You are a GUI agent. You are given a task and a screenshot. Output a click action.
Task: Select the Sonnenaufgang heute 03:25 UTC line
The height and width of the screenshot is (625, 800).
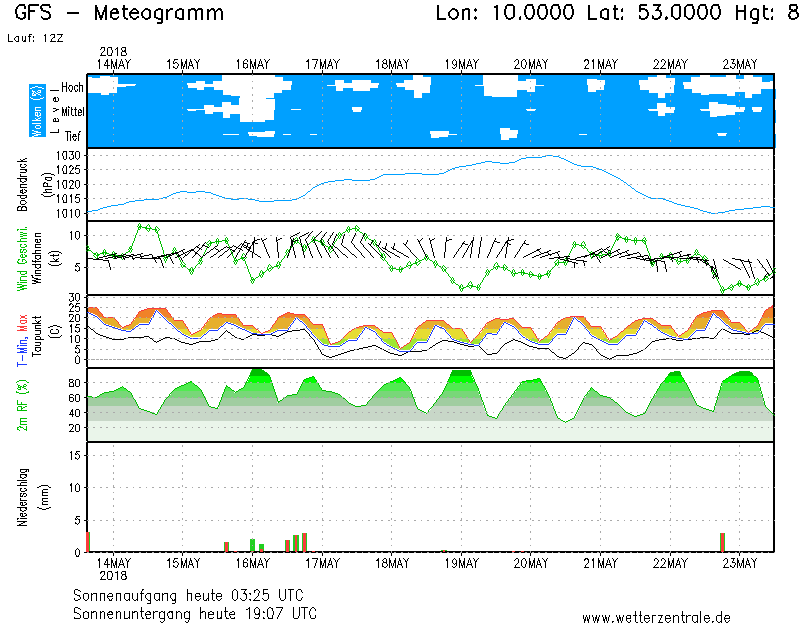click(x=195, y=595)
